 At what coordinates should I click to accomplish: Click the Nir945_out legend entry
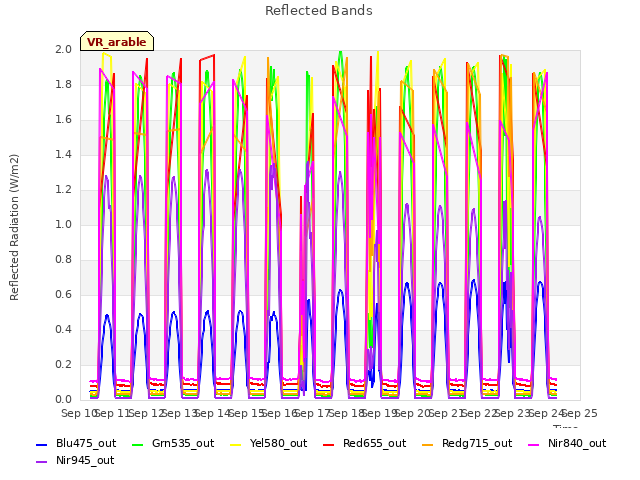tap(75, 460)
